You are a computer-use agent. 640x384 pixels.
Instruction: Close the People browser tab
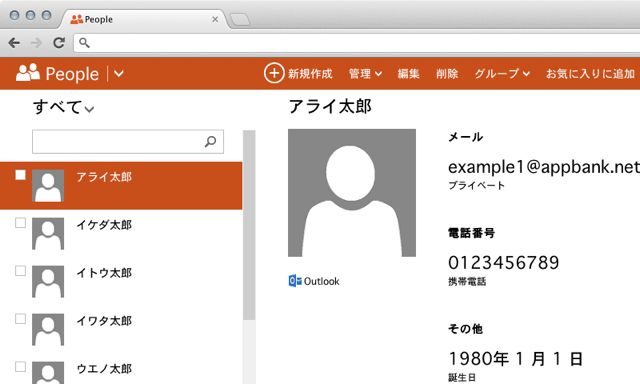215,19
